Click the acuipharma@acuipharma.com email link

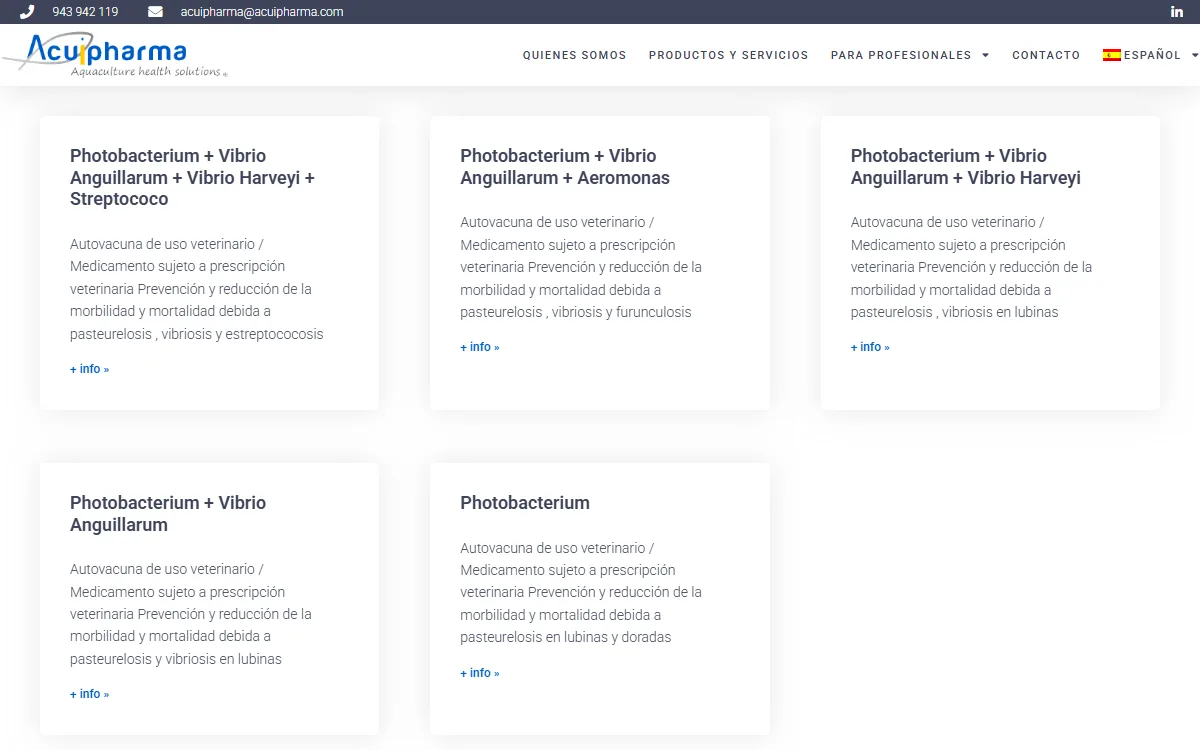coord(262,12)
